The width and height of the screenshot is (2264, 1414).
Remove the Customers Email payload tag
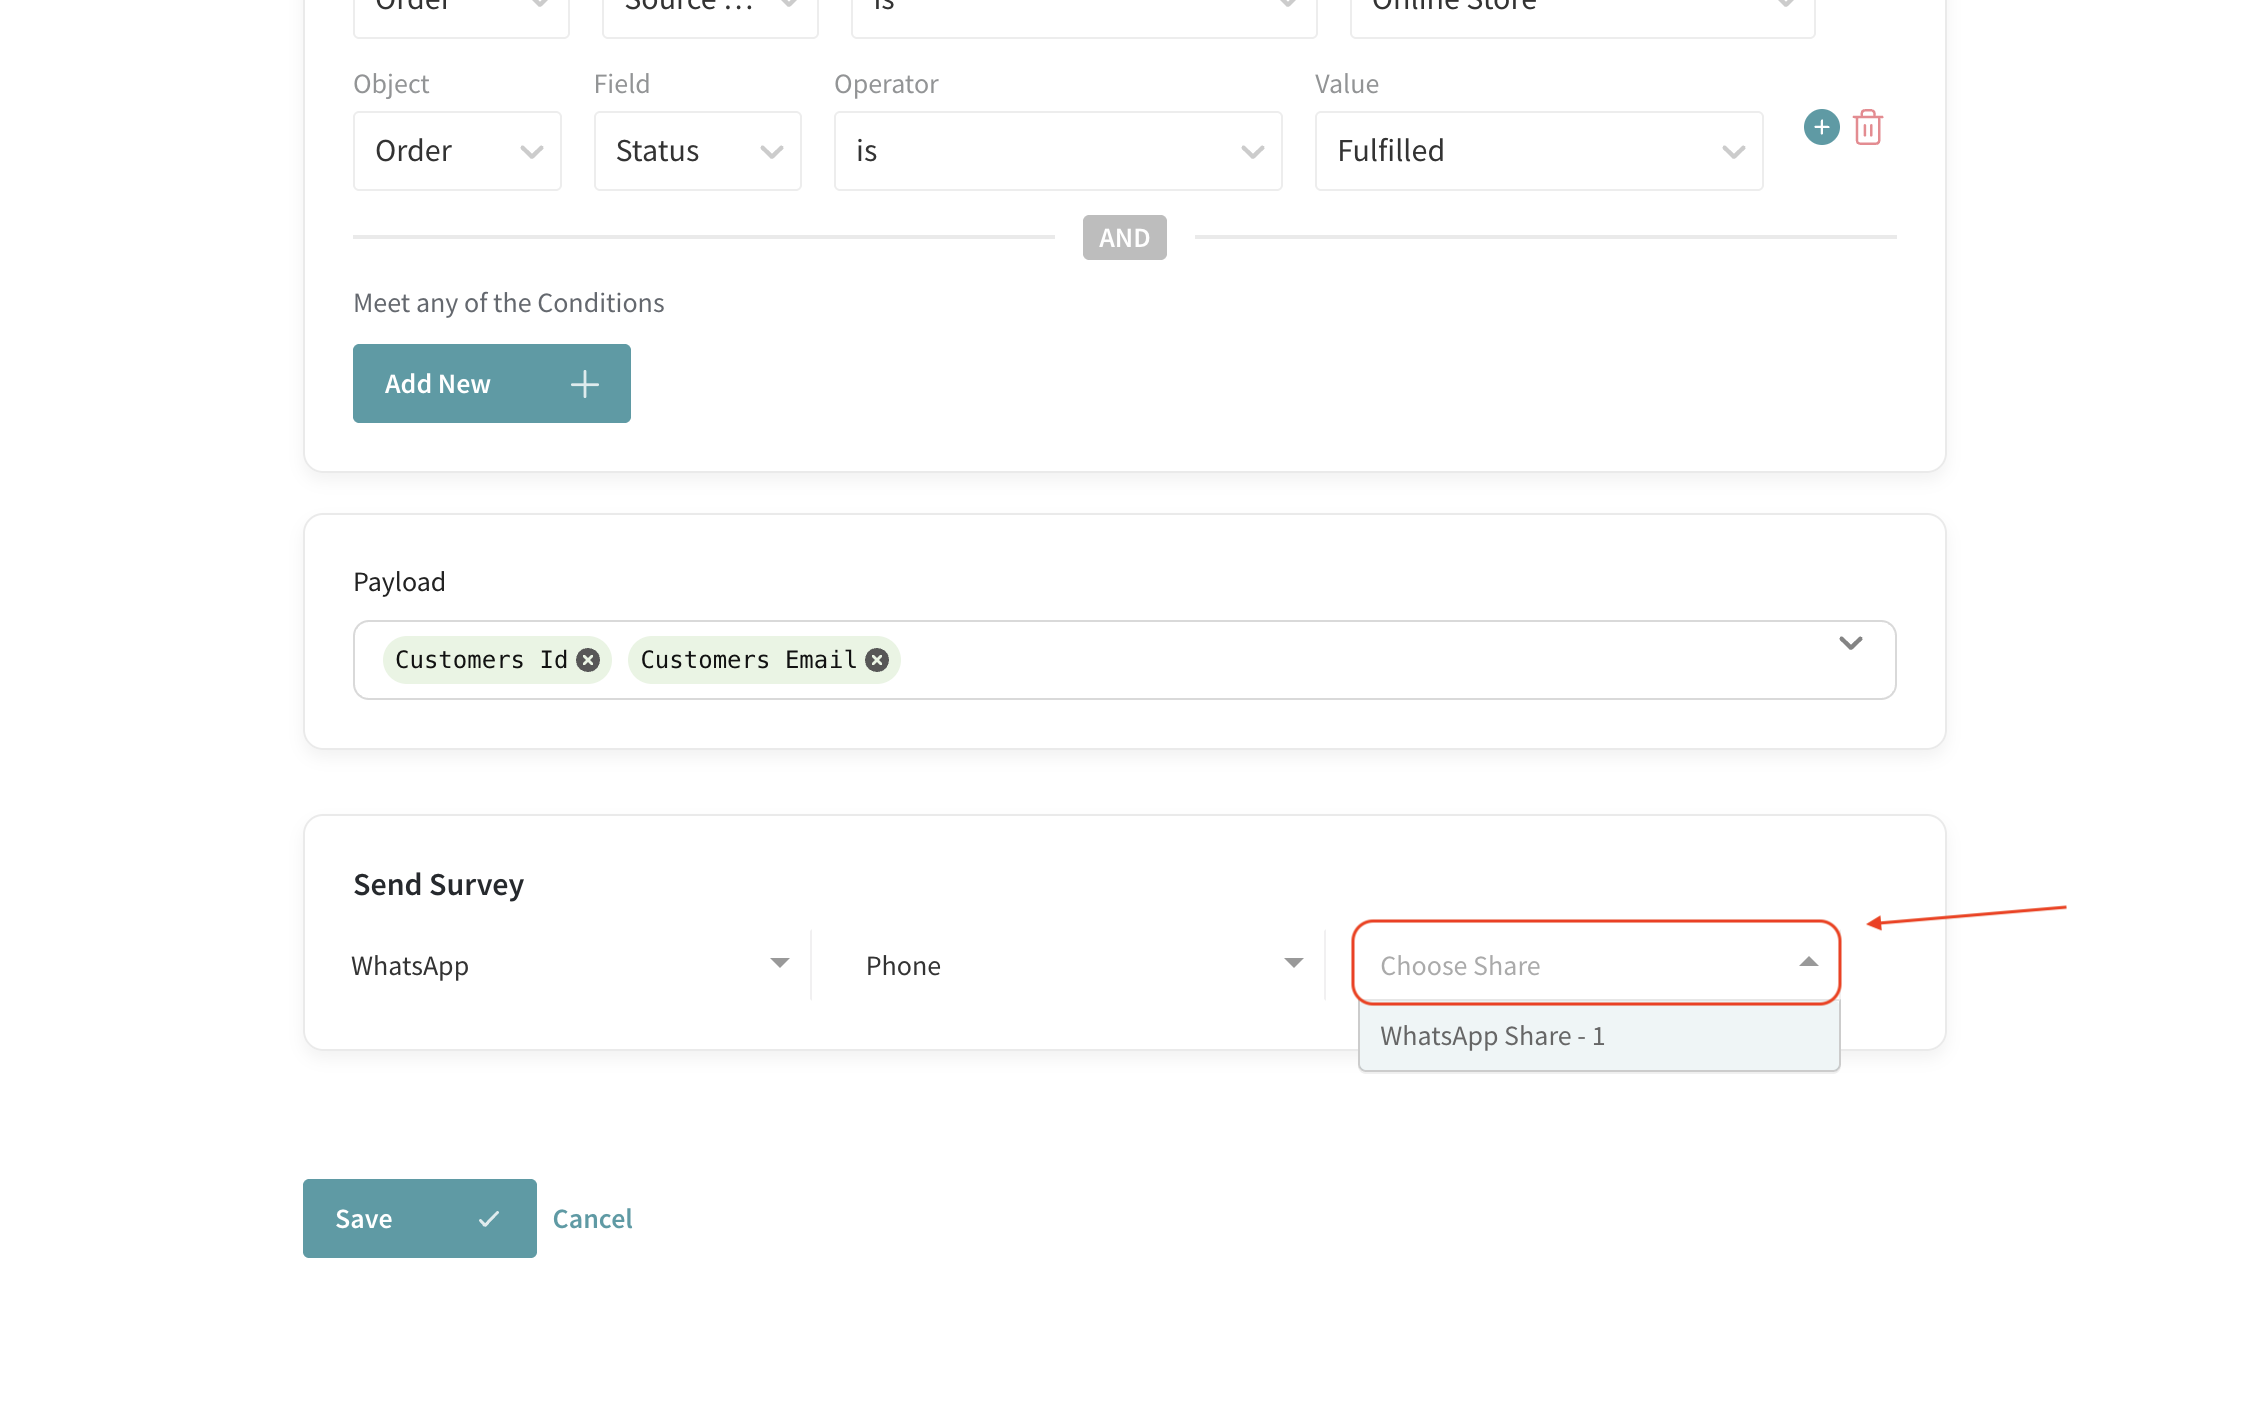point(877,660)
